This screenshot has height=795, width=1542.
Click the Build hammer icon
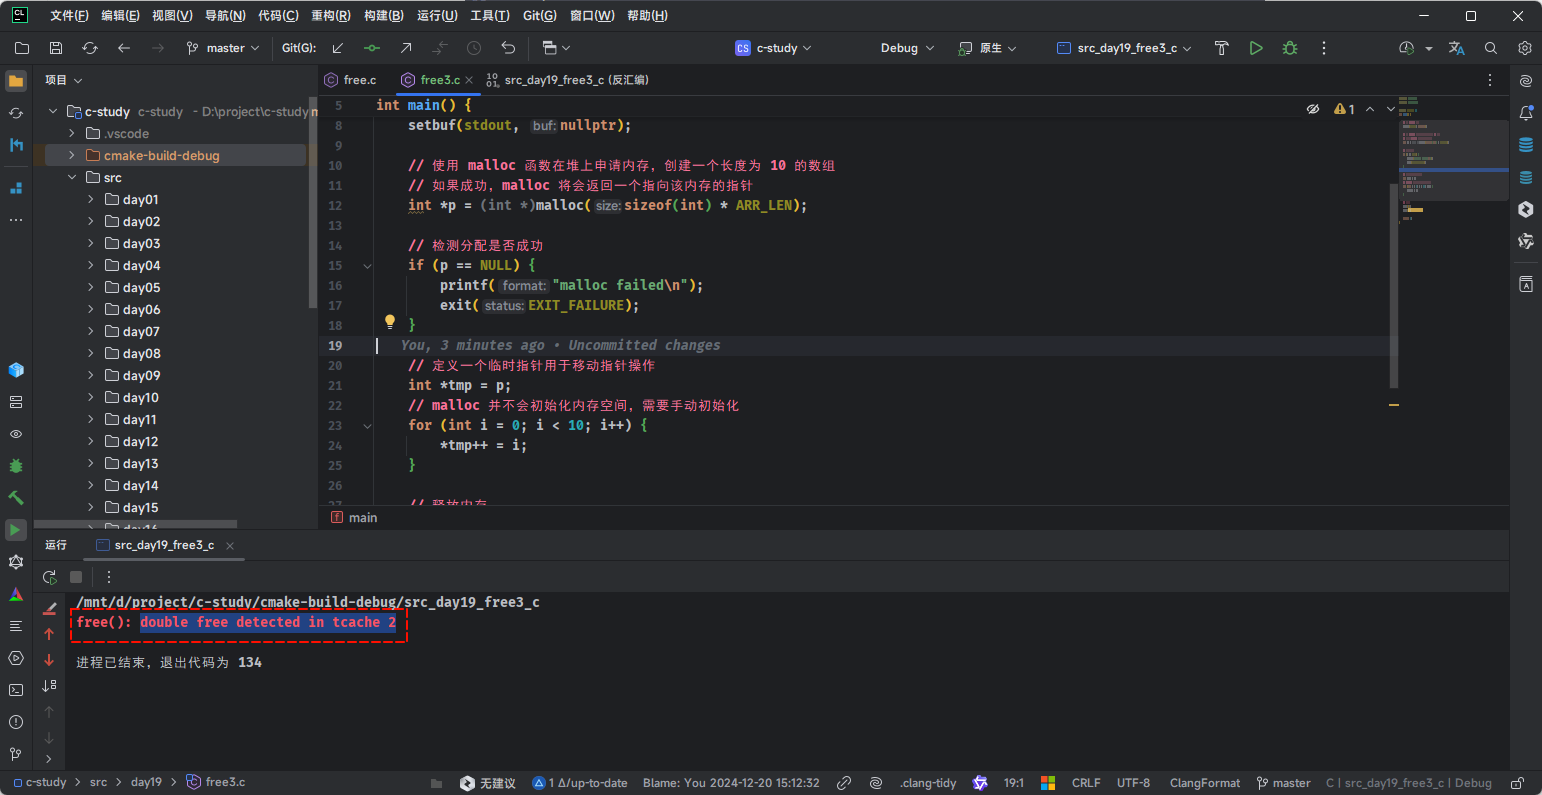point(1221,48)
